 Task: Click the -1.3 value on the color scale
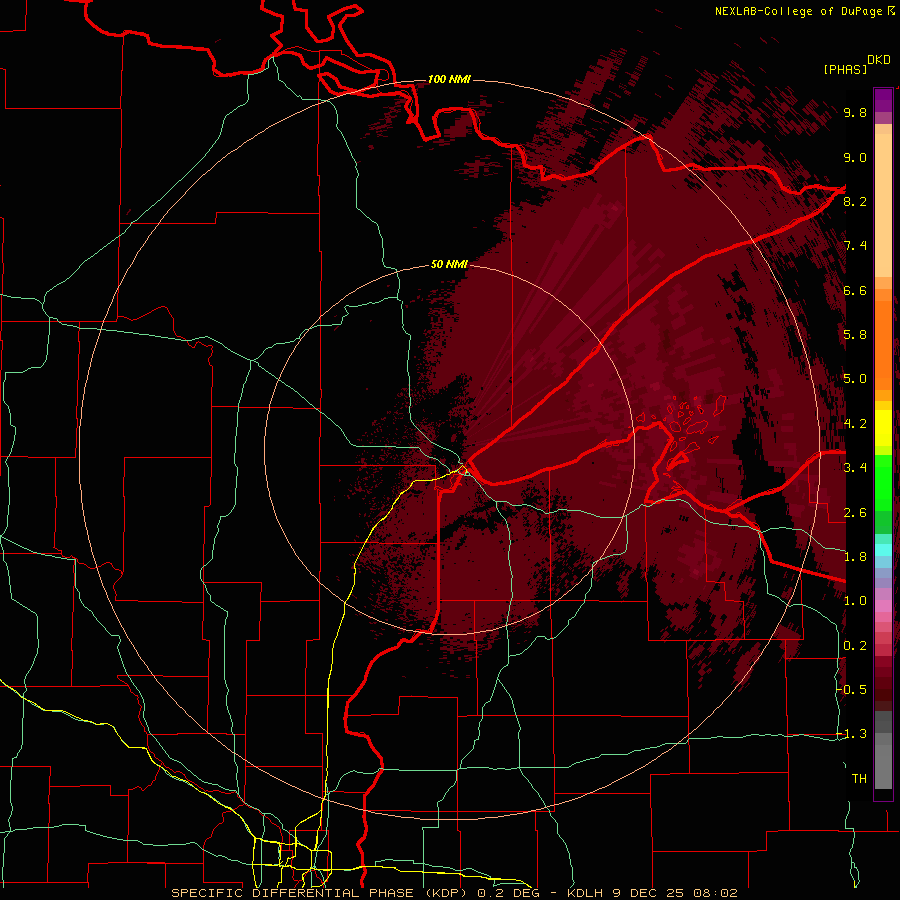pyautogui.click(x=852, y=734)
